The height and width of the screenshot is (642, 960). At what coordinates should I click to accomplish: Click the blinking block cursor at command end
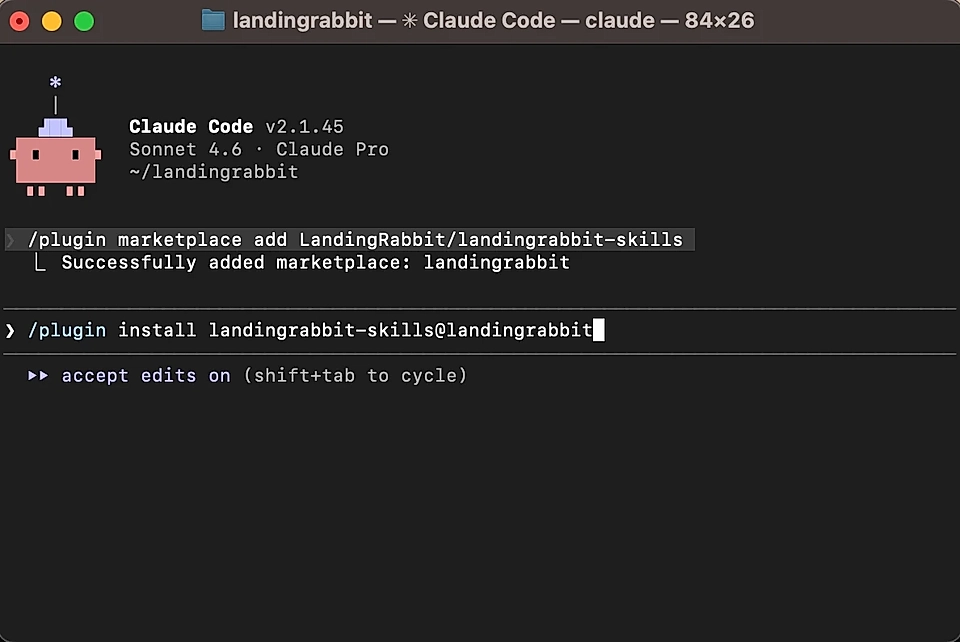599,329
